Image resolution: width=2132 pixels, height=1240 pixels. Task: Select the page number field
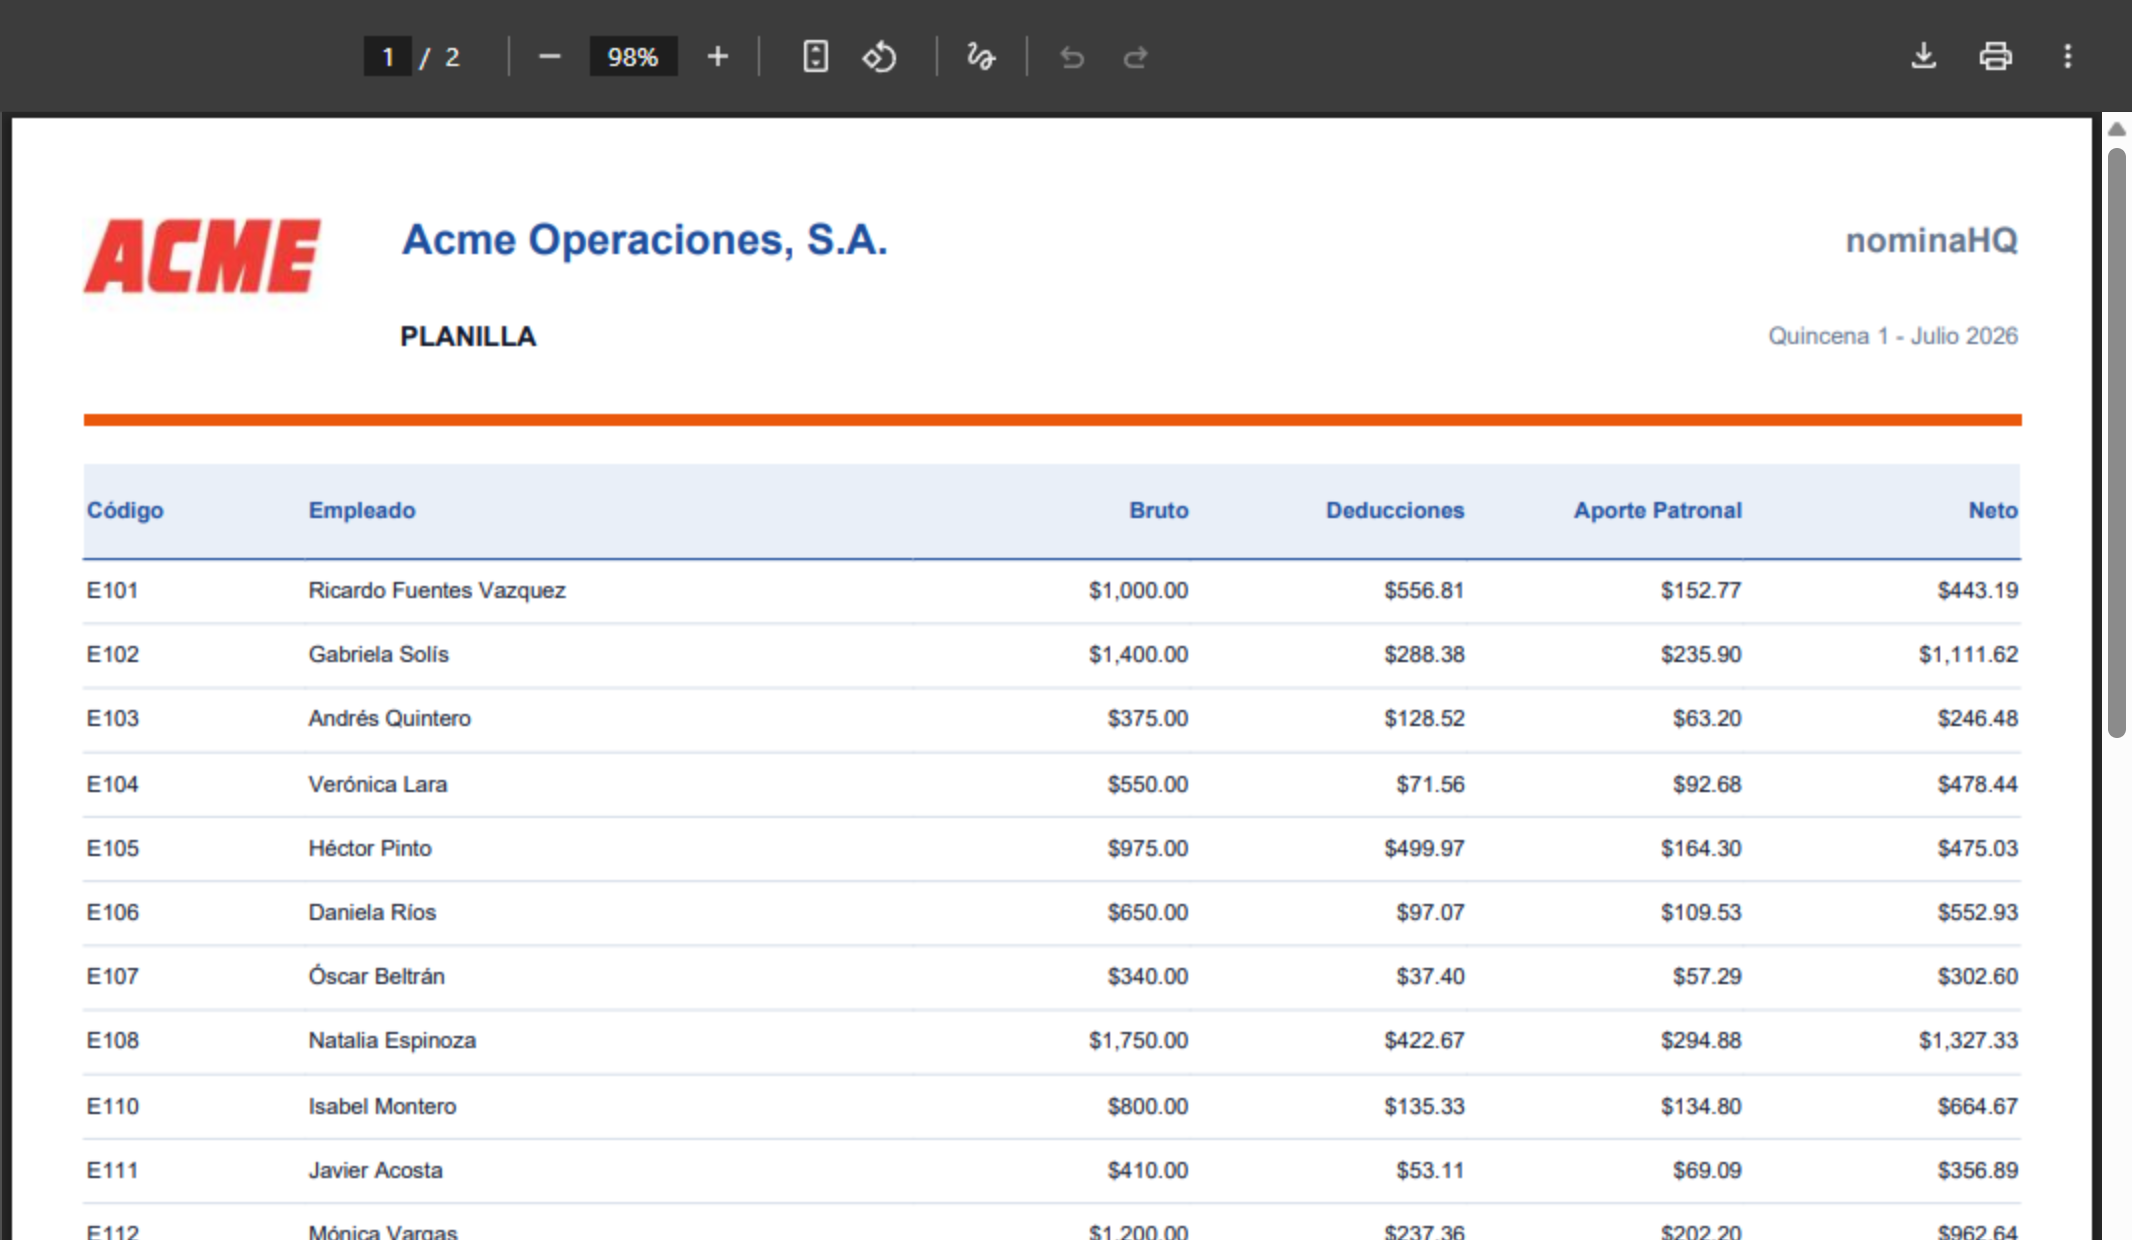coord(388,57)
